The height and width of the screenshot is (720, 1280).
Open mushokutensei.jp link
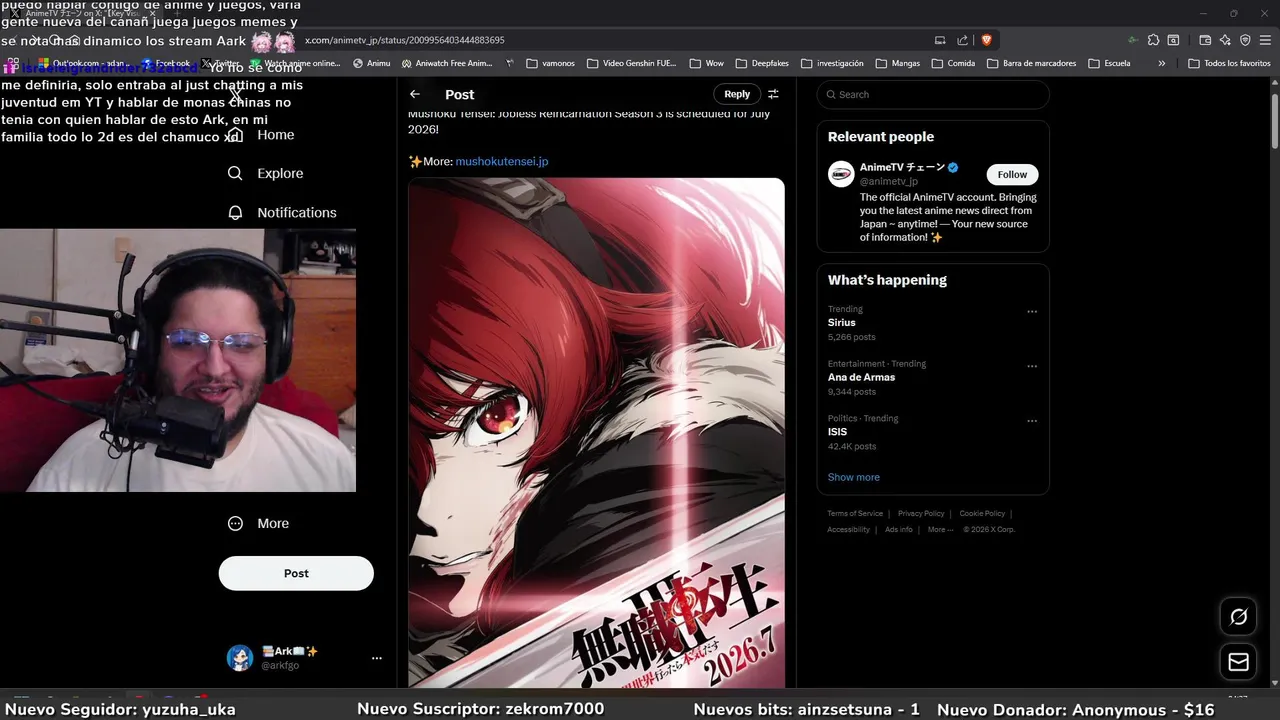[x=502, y=161]
